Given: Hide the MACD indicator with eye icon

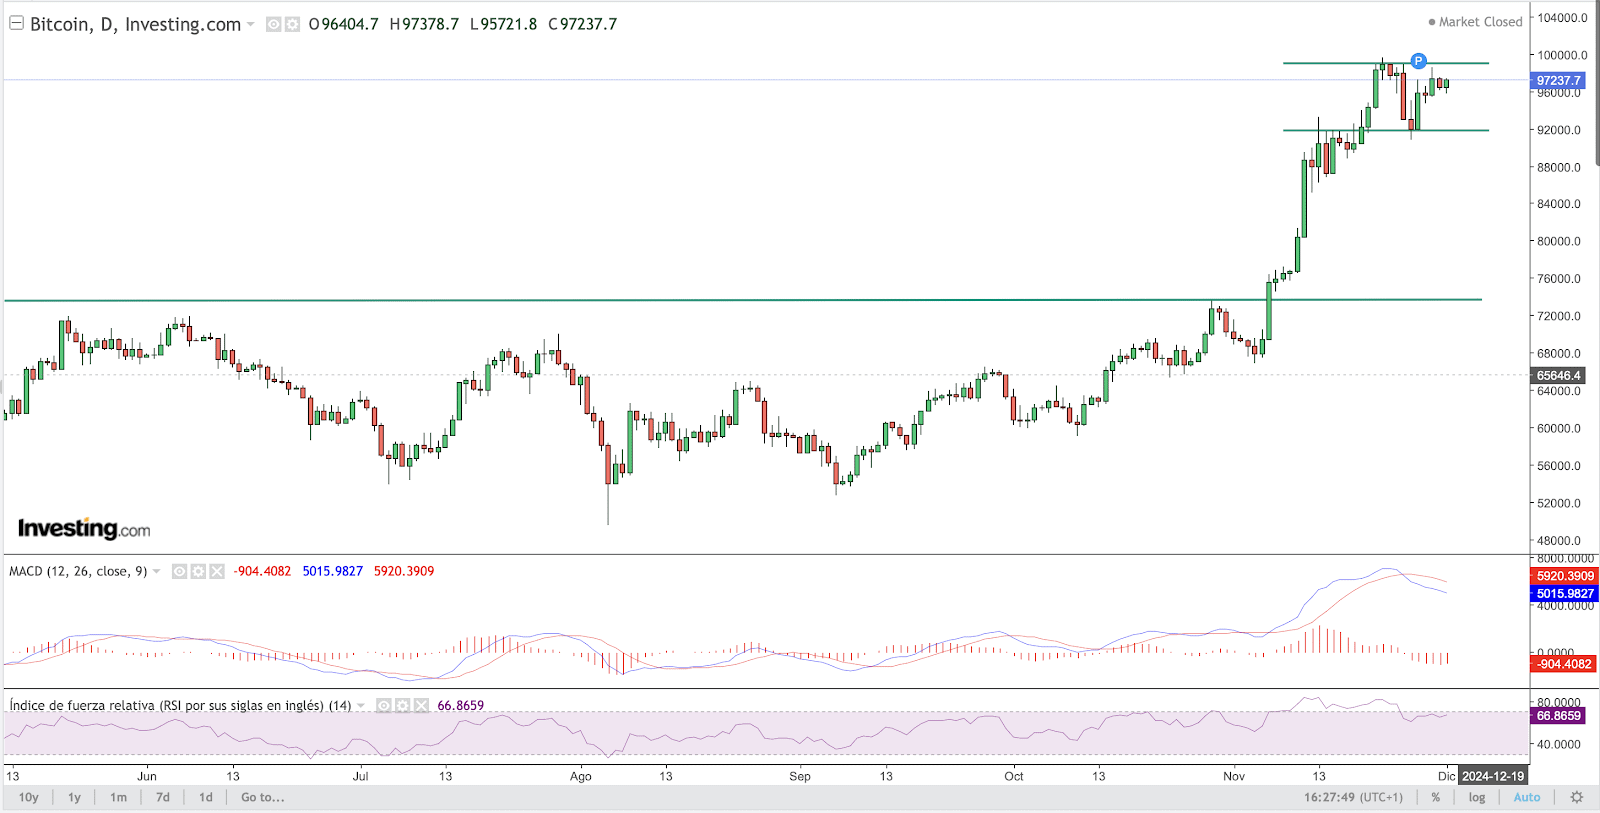Looking at the screenshot, I should (x=180, y=572).
